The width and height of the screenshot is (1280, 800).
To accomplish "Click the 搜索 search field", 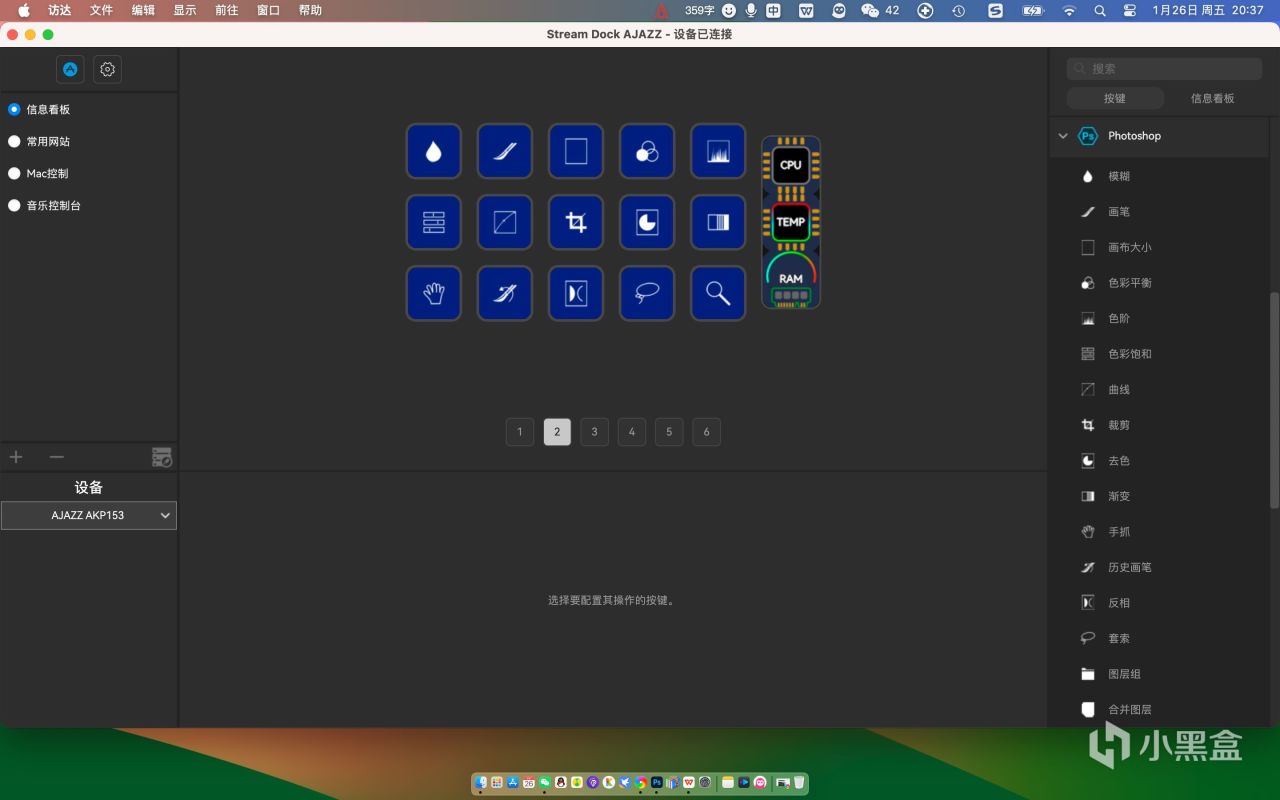I will pos(1165,68).
